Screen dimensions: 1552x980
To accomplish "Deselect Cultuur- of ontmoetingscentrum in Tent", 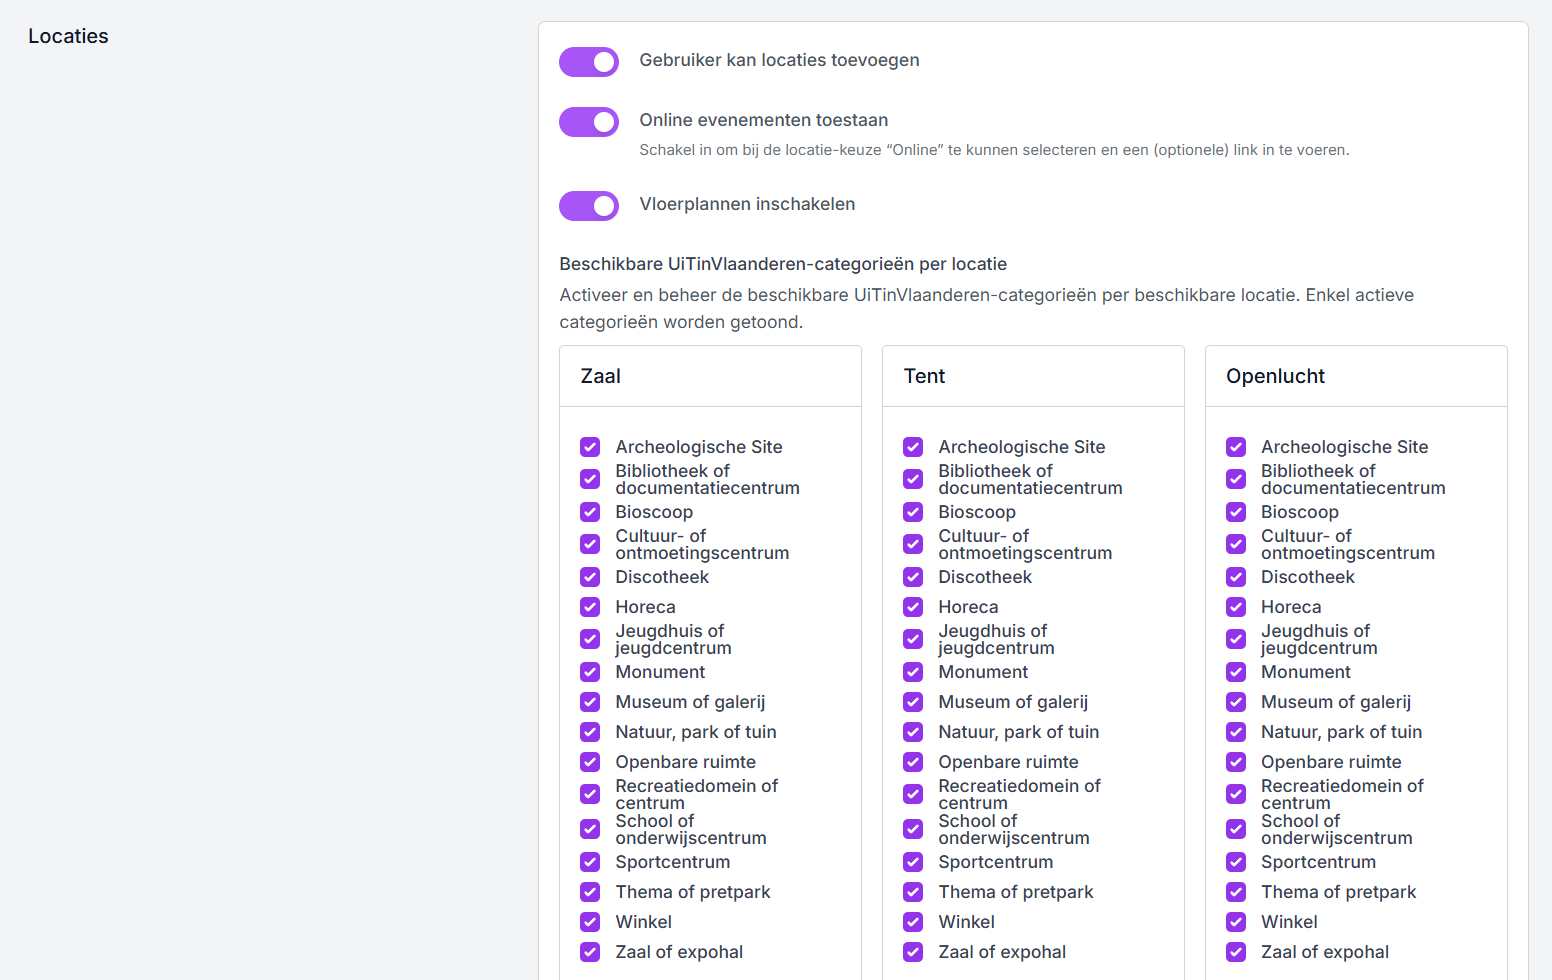I will [913, 544].
